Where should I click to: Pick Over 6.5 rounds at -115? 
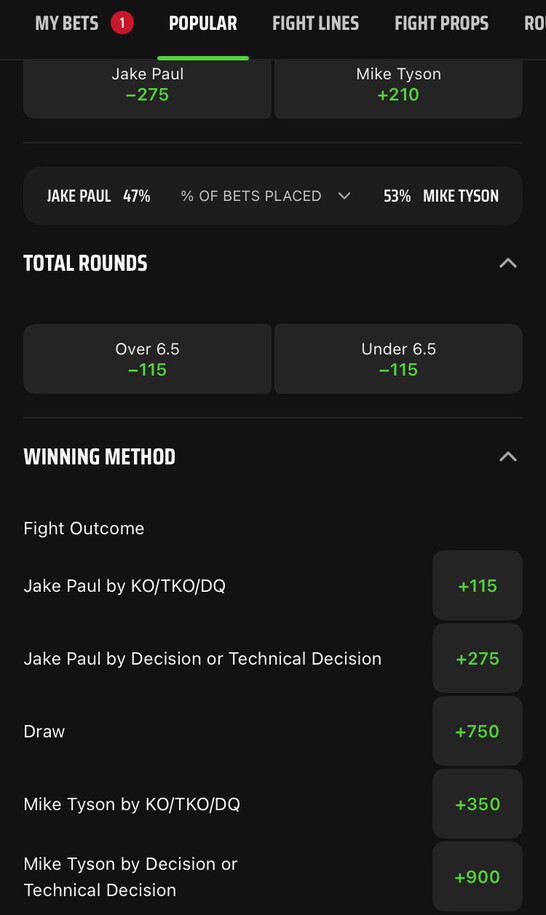pos(148,359)
